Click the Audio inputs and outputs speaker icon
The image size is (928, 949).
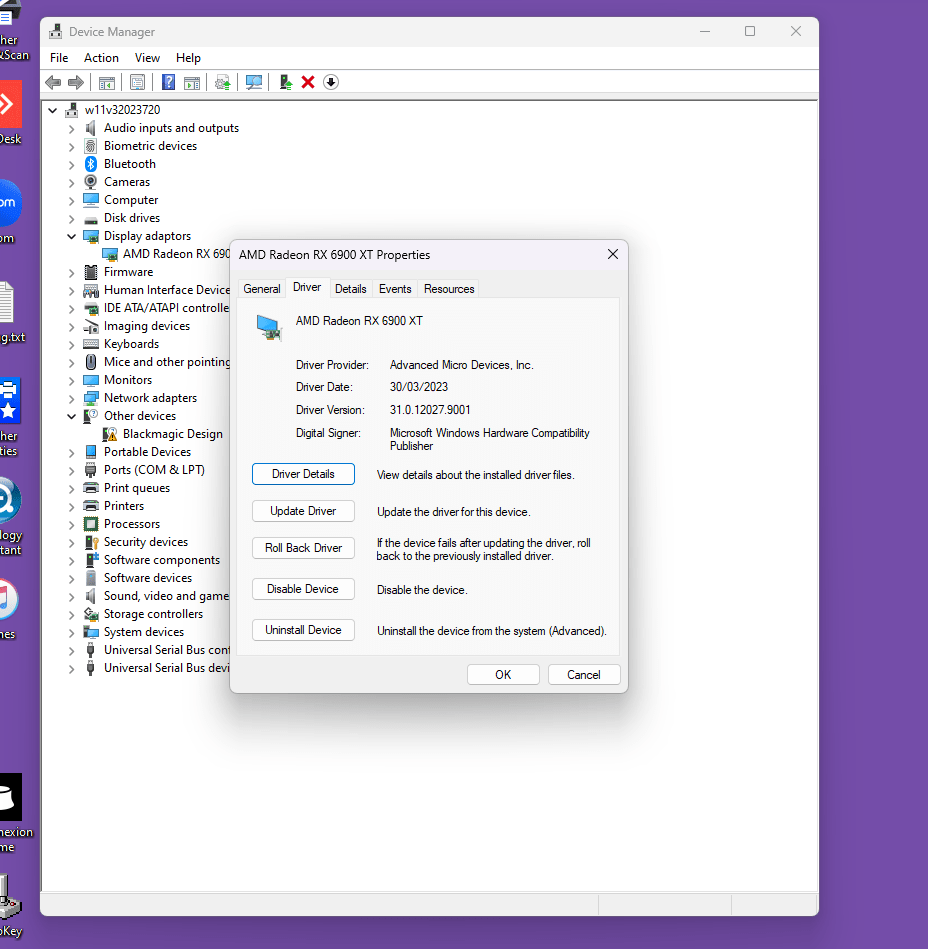pyautogui.click(x=91, y=128)
